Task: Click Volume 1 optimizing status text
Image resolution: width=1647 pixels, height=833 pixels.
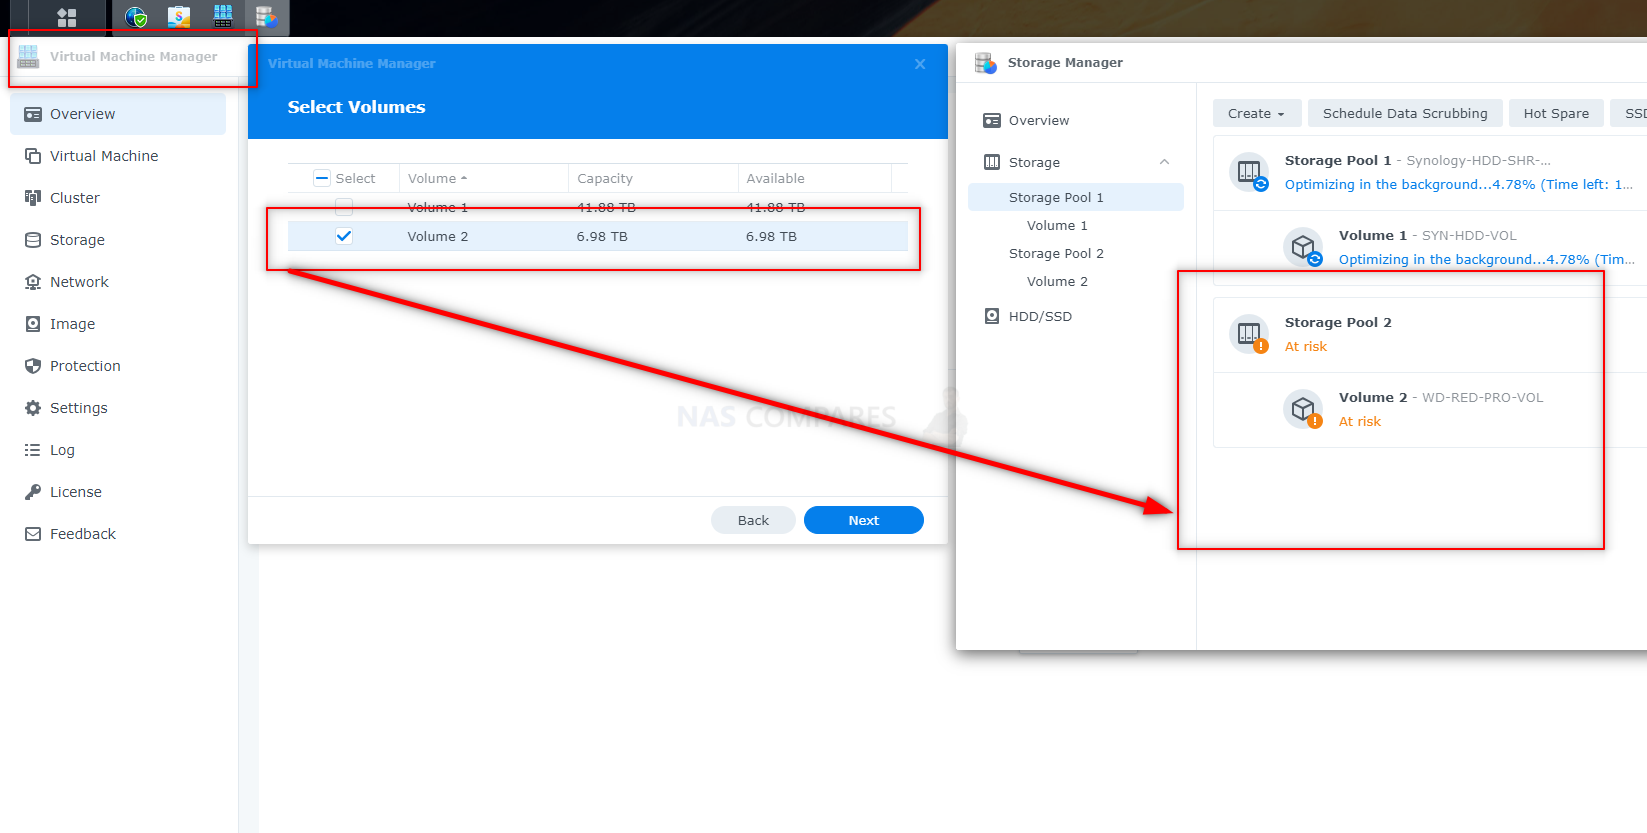Action: 1486,259
